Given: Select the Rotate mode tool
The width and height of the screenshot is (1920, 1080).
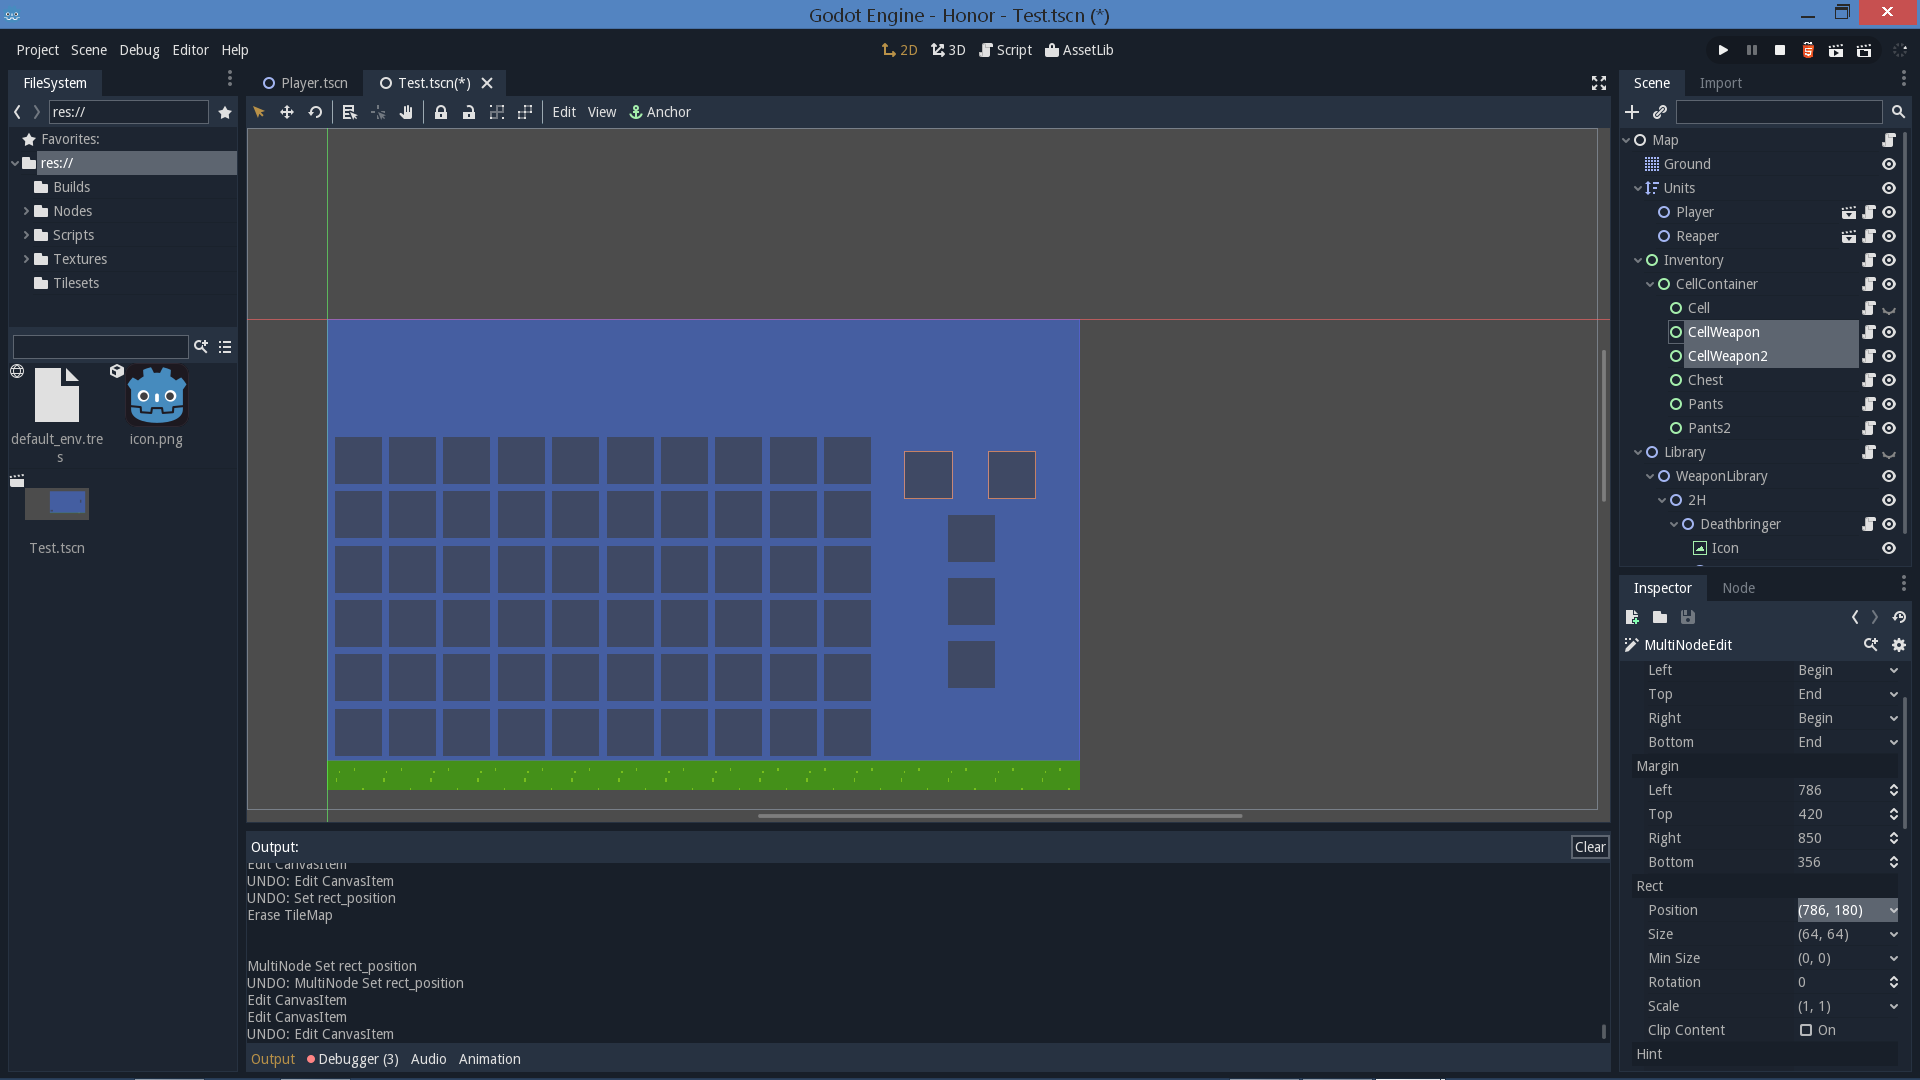Looking at the screenshot, I should [315, 112].
